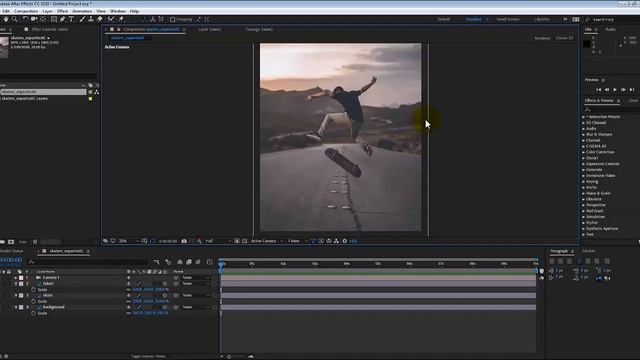Expand the Camera 1 layer properties
640x360 pixels.
16,278
